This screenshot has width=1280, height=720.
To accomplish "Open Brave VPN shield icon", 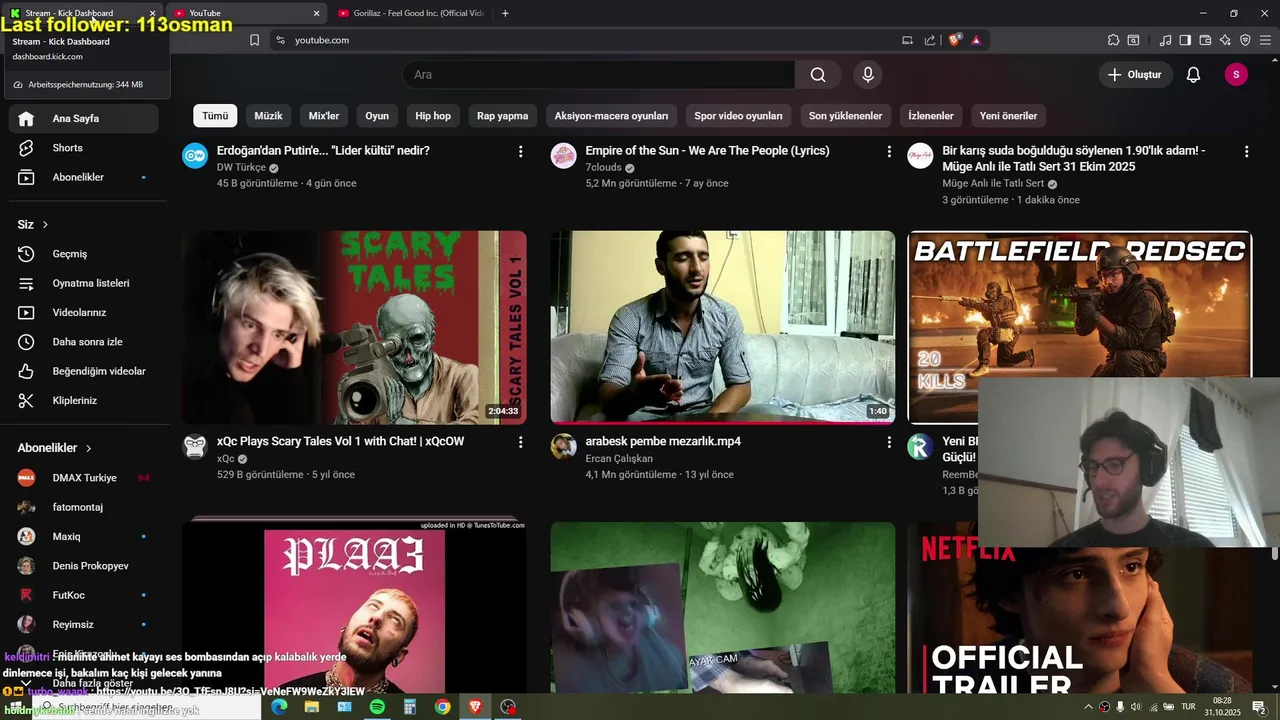I will click(x=1245, y=40).
